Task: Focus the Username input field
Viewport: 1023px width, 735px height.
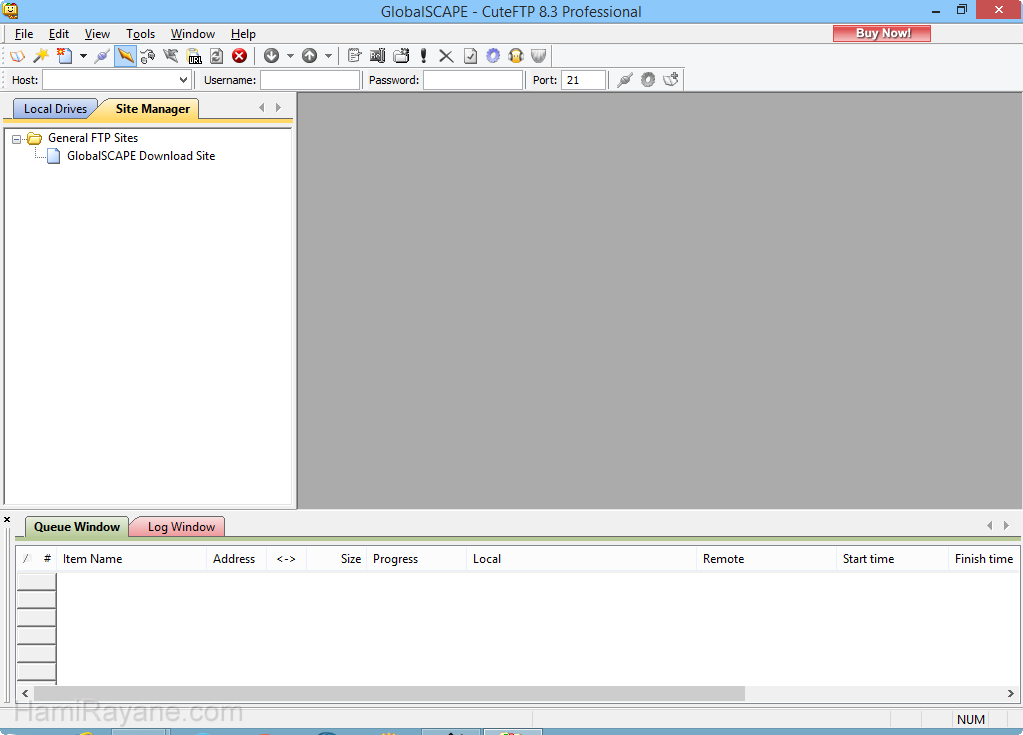Action: point(310,80)
